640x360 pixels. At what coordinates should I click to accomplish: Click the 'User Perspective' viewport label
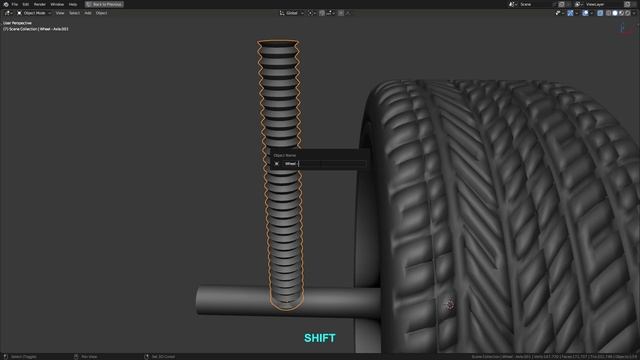point(17,23)
